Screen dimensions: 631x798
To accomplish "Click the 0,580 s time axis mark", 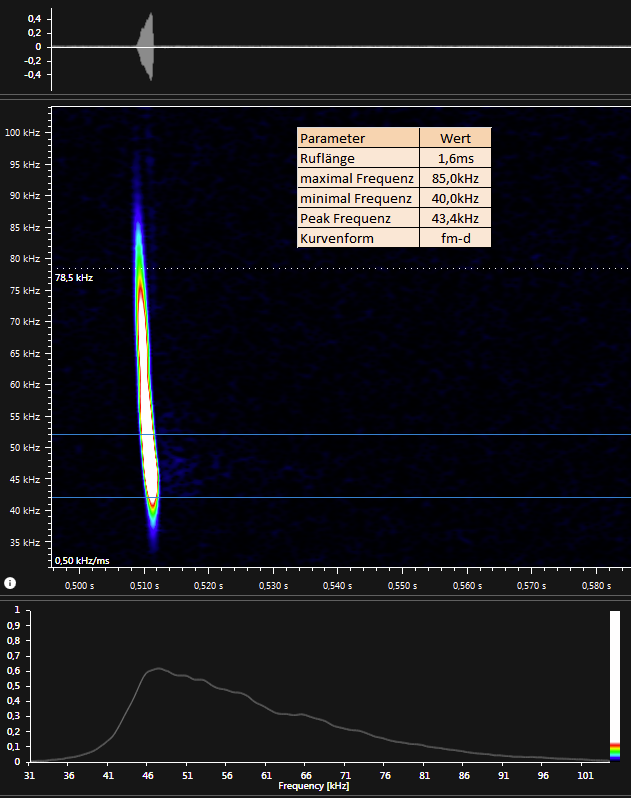I will click(x=595, y=584).
